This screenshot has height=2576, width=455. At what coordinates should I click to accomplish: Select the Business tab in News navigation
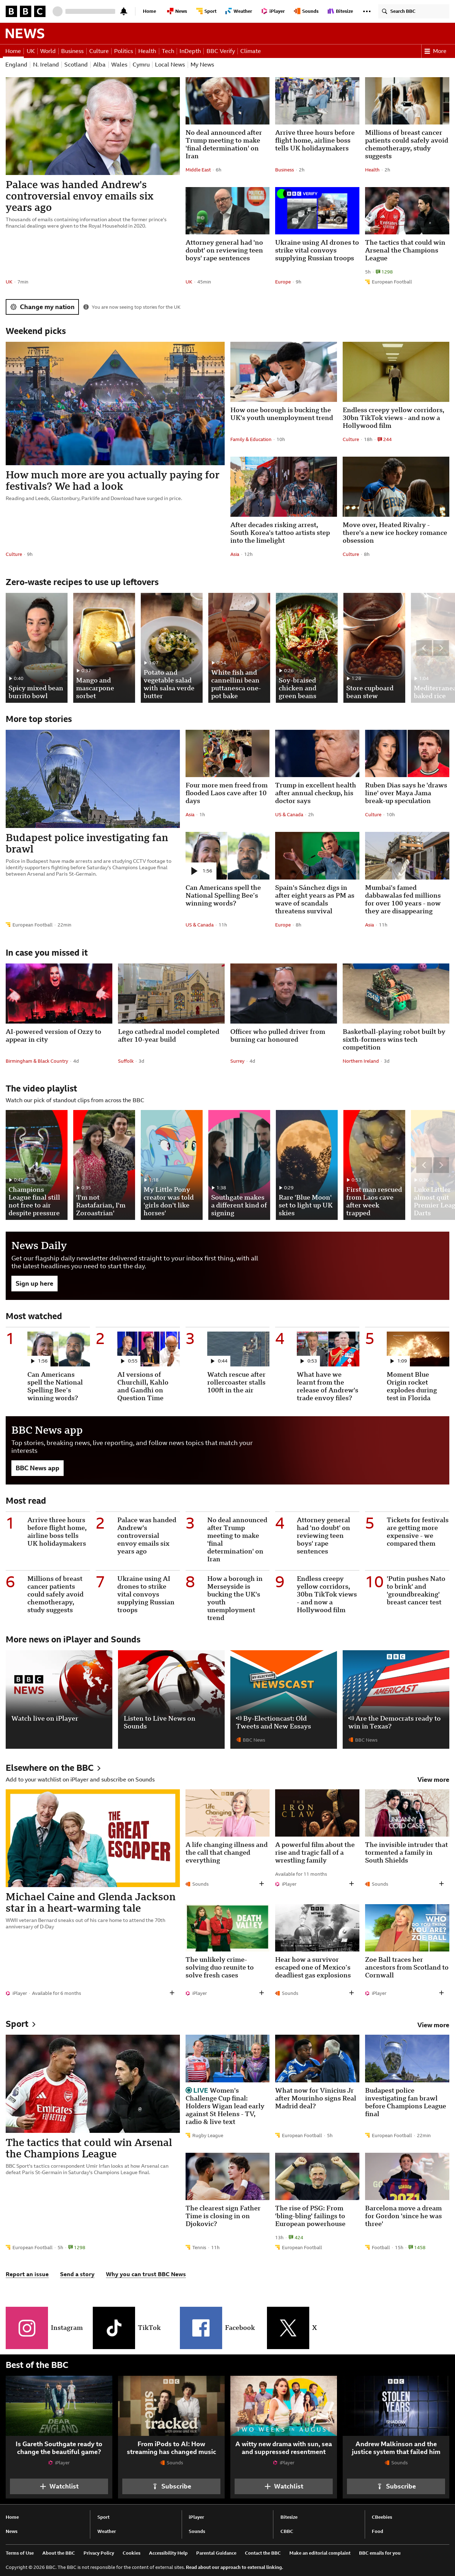(72, 51)
